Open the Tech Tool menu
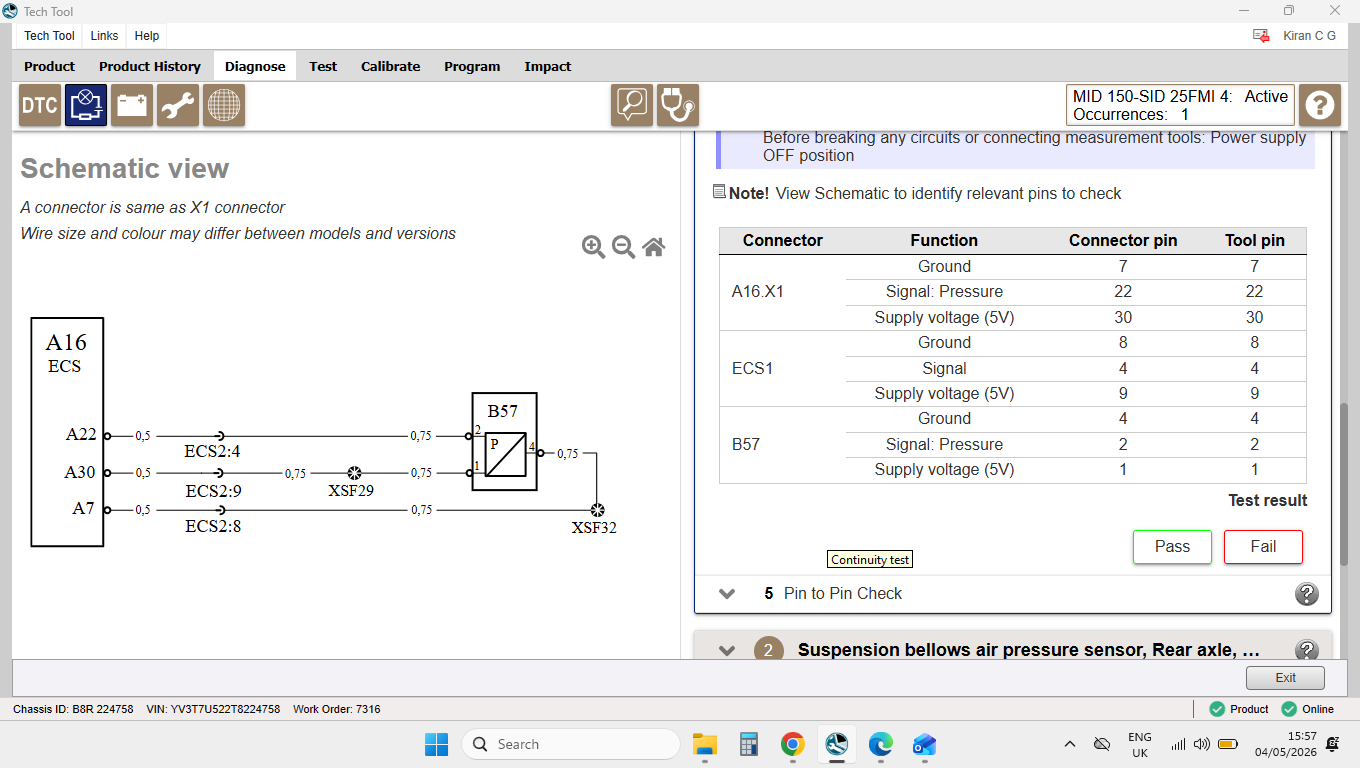 pyautogui.click(x=49, y=36)
